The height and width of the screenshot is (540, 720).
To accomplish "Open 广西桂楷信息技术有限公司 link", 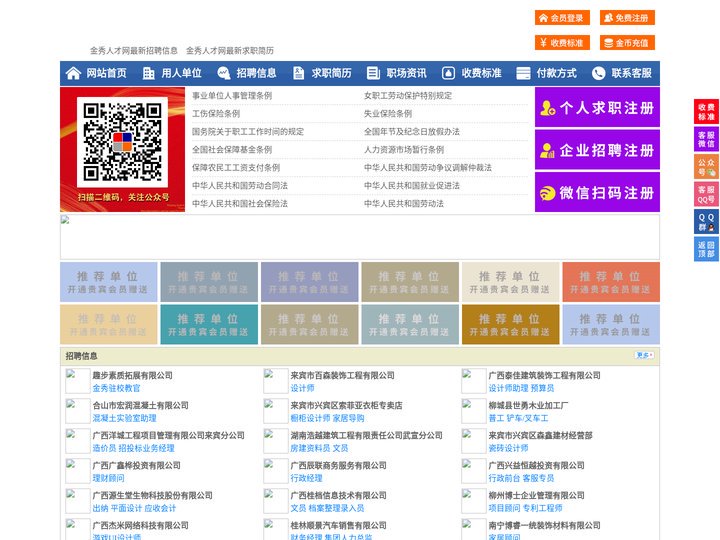I will 338,495.
